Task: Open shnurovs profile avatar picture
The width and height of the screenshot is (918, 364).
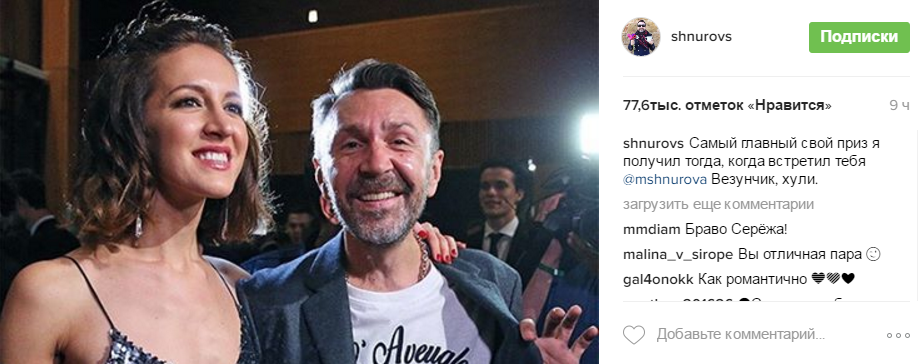Action: [x=640, y=37]
